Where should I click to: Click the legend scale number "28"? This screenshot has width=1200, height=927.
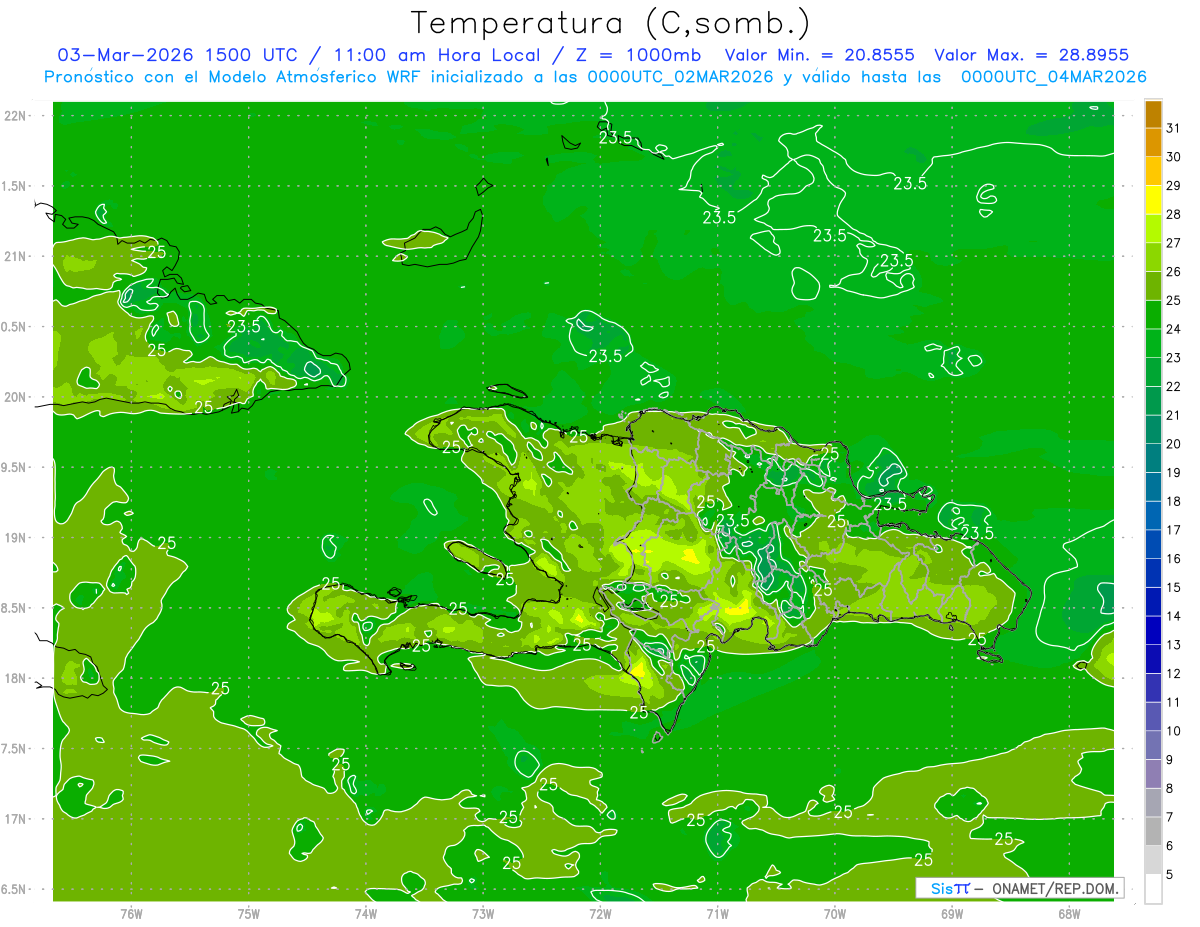tap(1173, 214)
